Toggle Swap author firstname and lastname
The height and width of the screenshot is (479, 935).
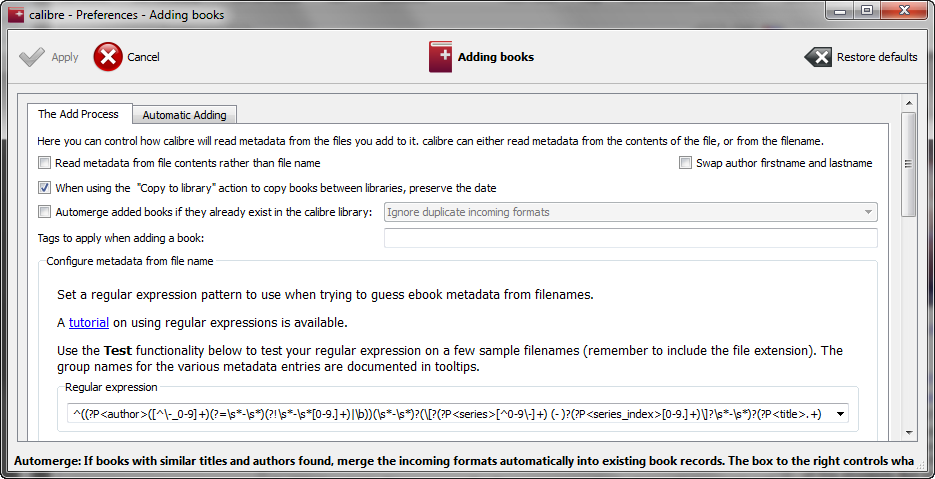(x=685, y=163)
